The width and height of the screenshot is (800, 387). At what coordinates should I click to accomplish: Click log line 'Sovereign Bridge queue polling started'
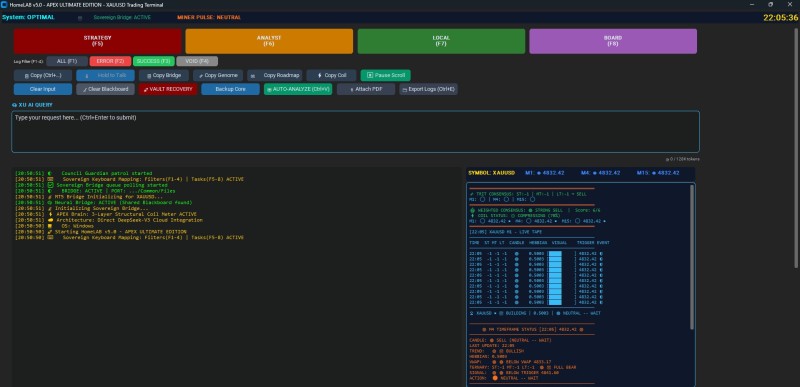pos(91,185)
